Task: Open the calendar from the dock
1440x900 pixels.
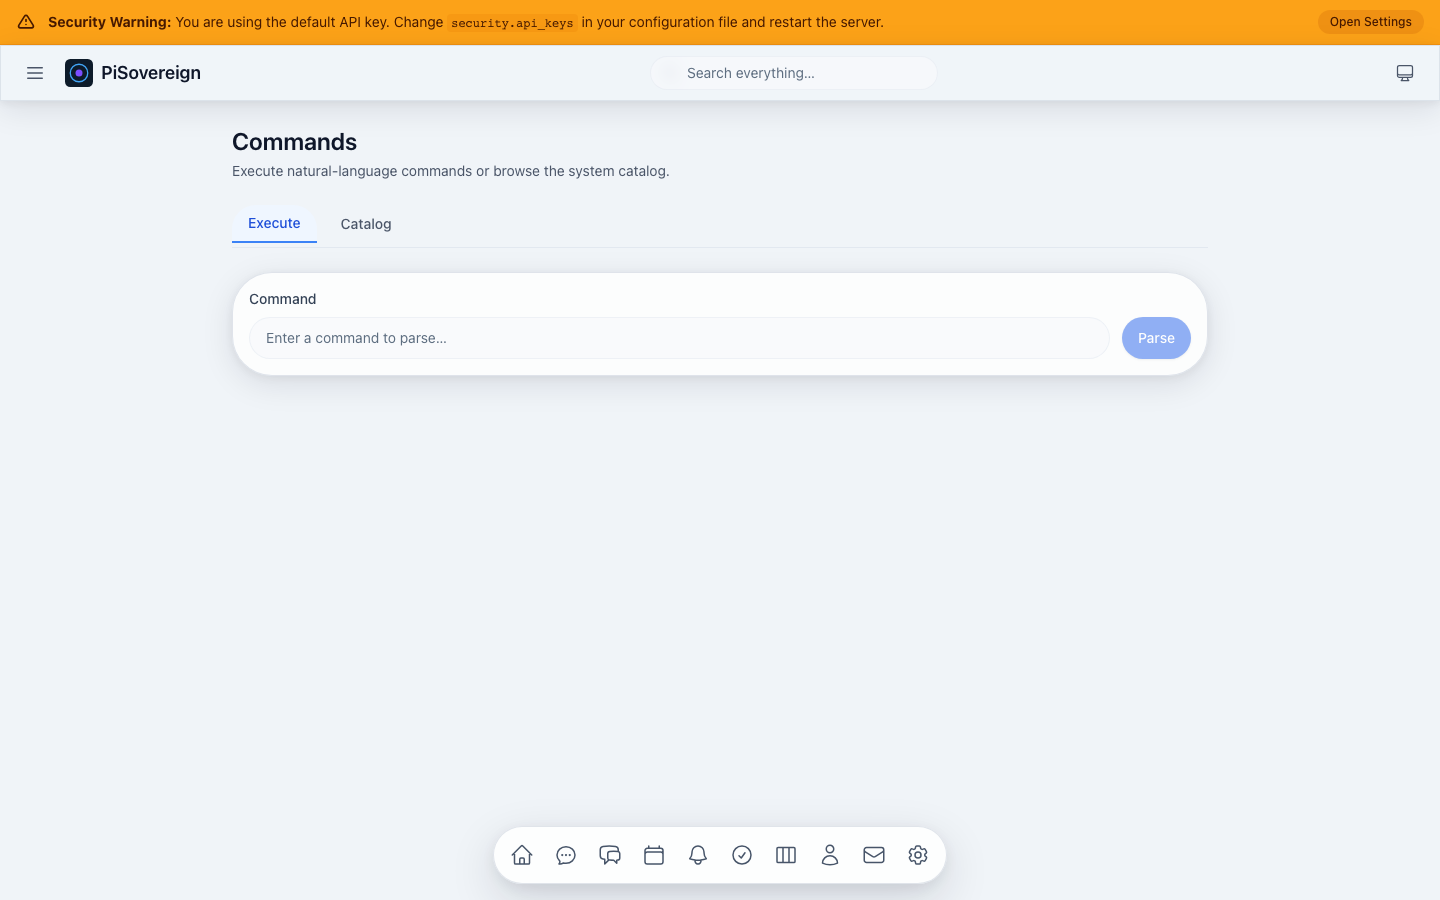Action: coord(654,855)
